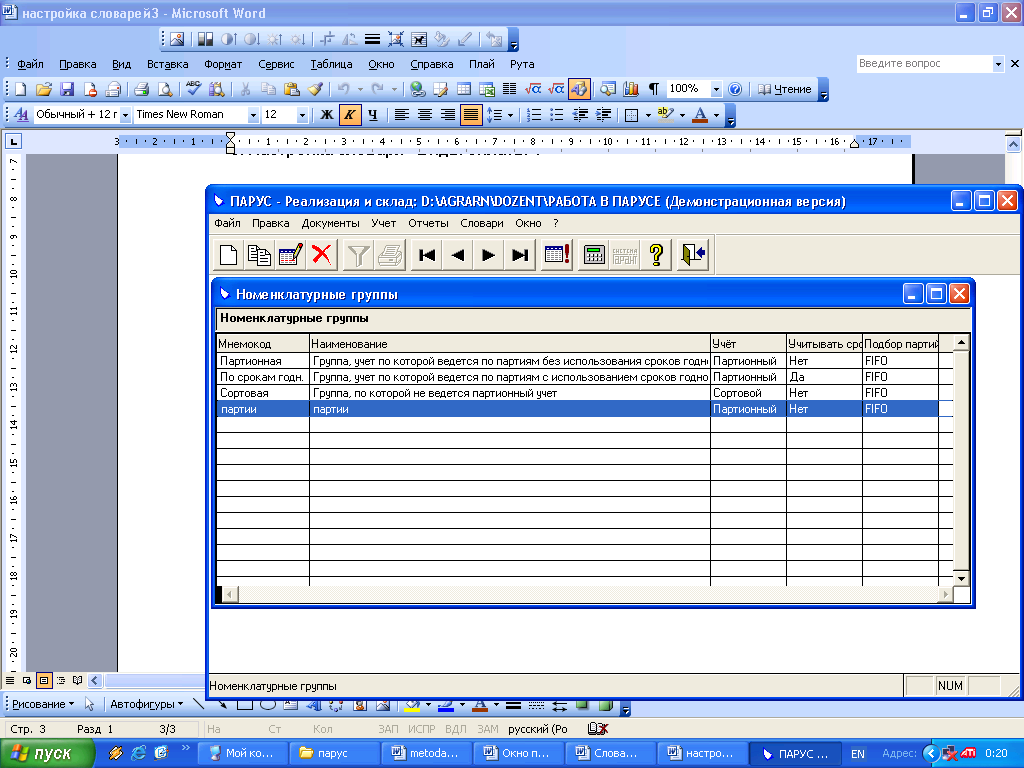
Task: Open Рисование dropdown in drawing toolbar
Action: coord(42,704)
